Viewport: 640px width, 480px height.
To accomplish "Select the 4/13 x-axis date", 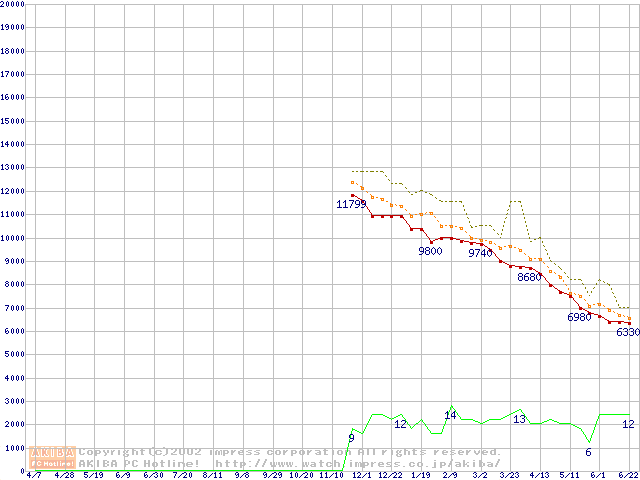I will click(x=540, y=476).
